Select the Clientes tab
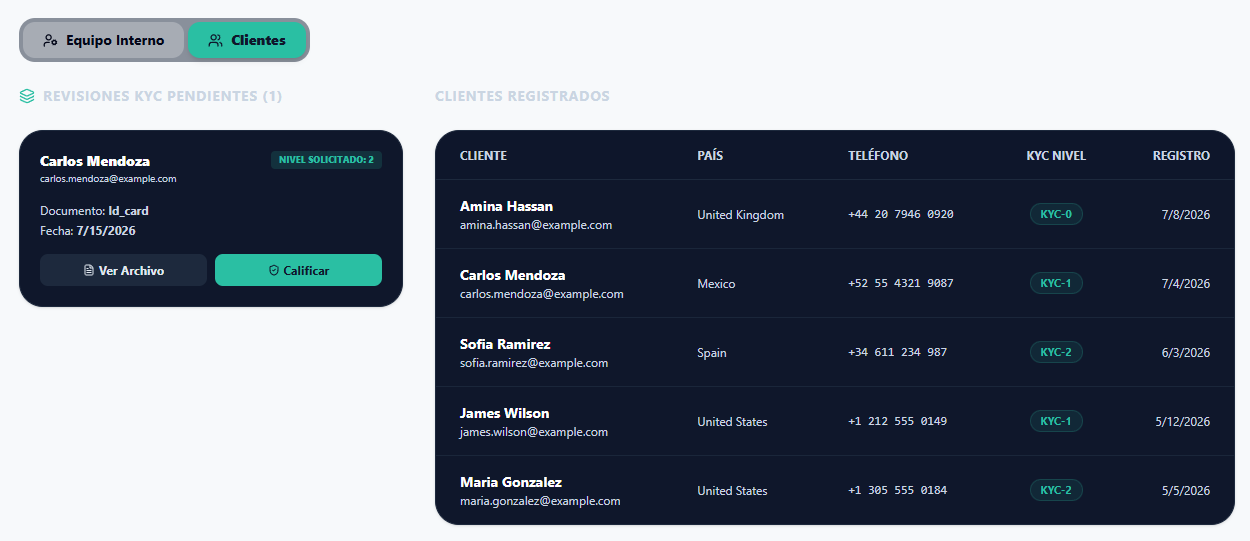This screenshot has width=1250, height=541. click(247, 40)
